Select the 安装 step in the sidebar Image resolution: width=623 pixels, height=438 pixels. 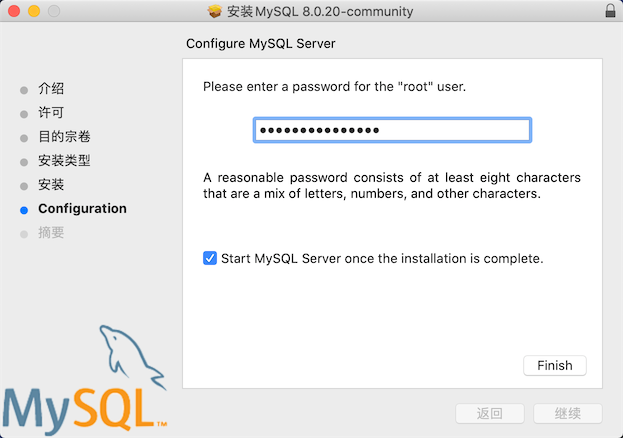click(x=51, y=185)
